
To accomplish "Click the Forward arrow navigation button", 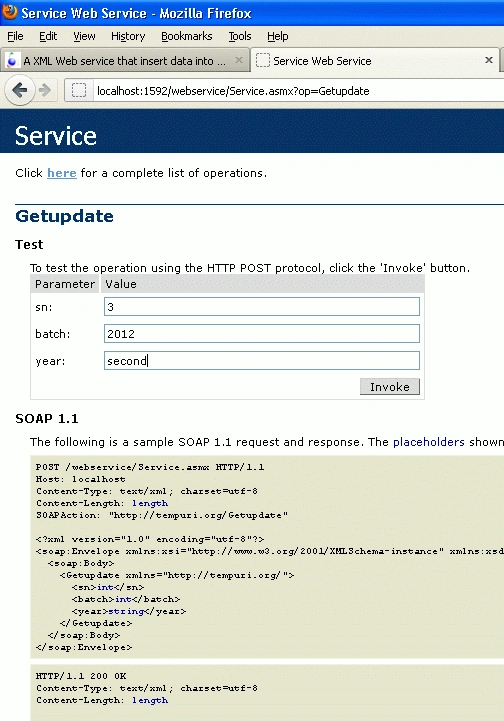I will (x=45, y=90).
